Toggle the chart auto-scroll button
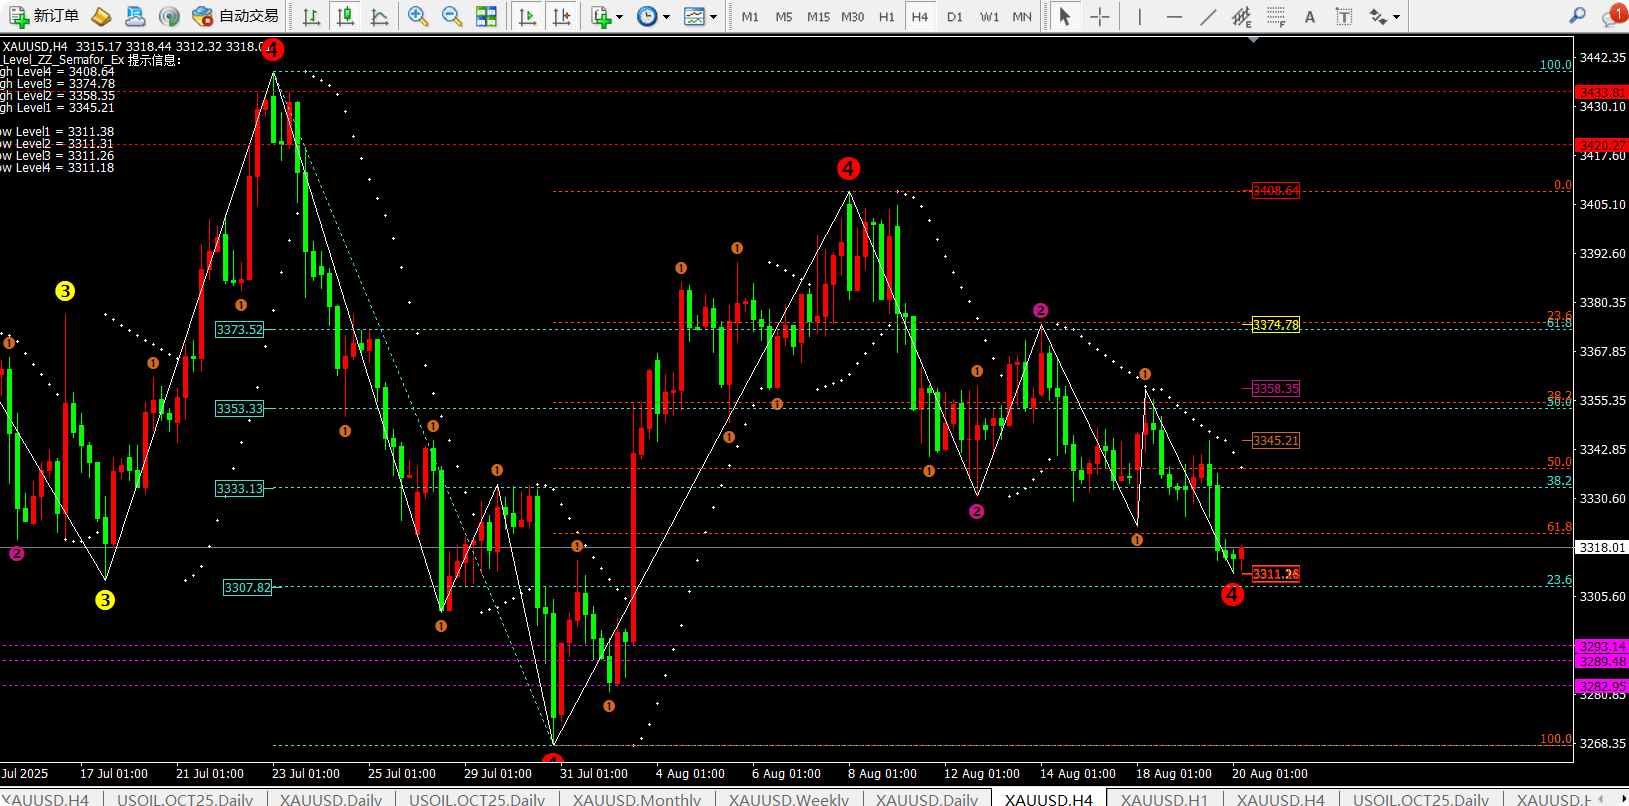This screenshot has height=806, width=1629. click(527, 16)
